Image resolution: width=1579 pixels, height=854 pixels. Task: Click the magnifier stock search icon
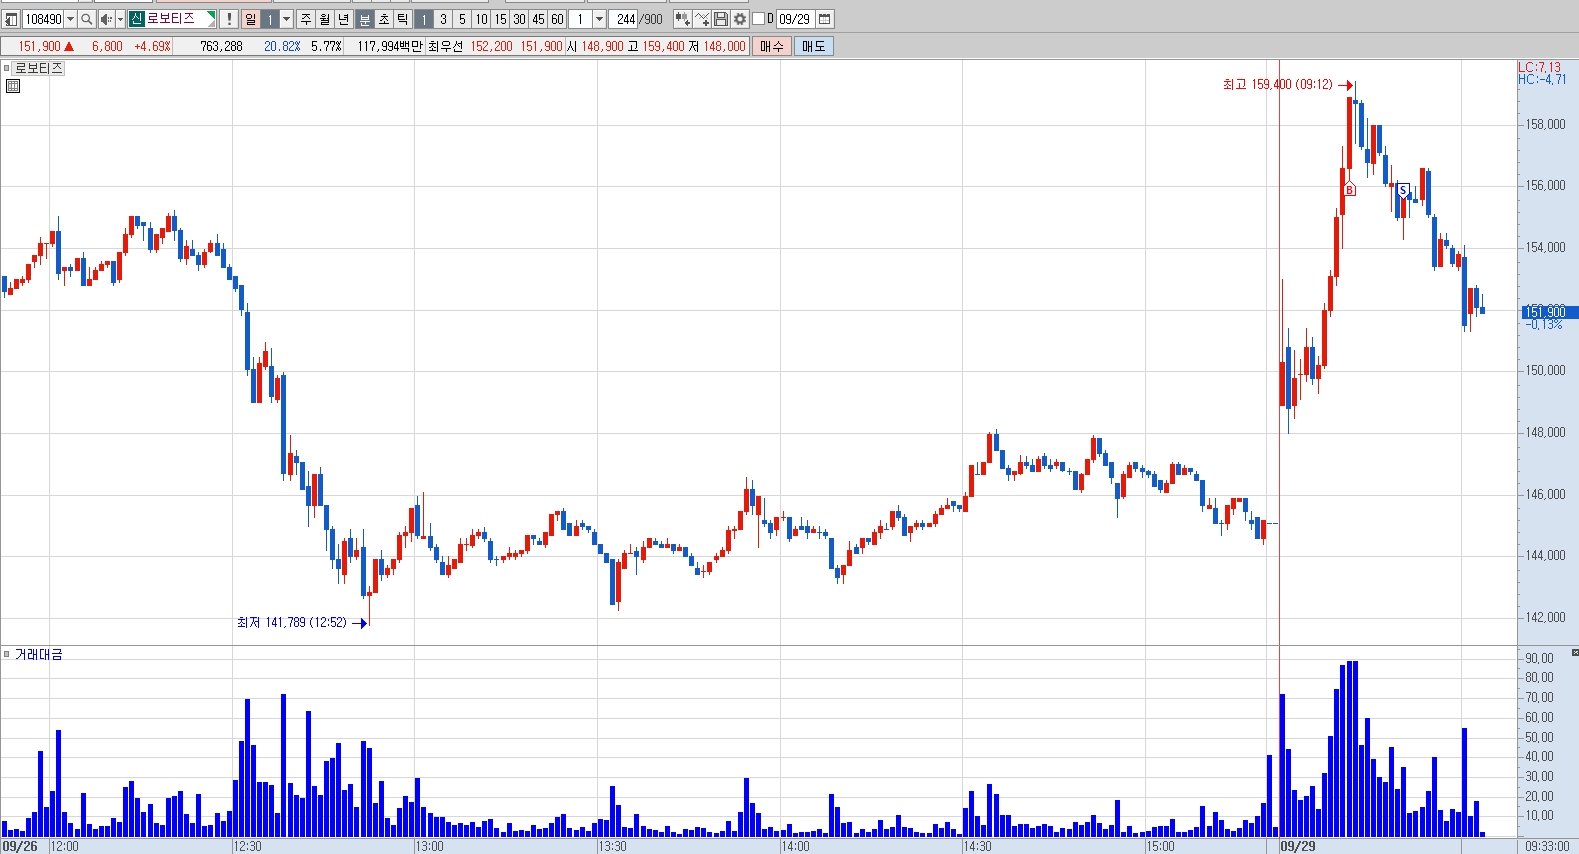[87, 19]
